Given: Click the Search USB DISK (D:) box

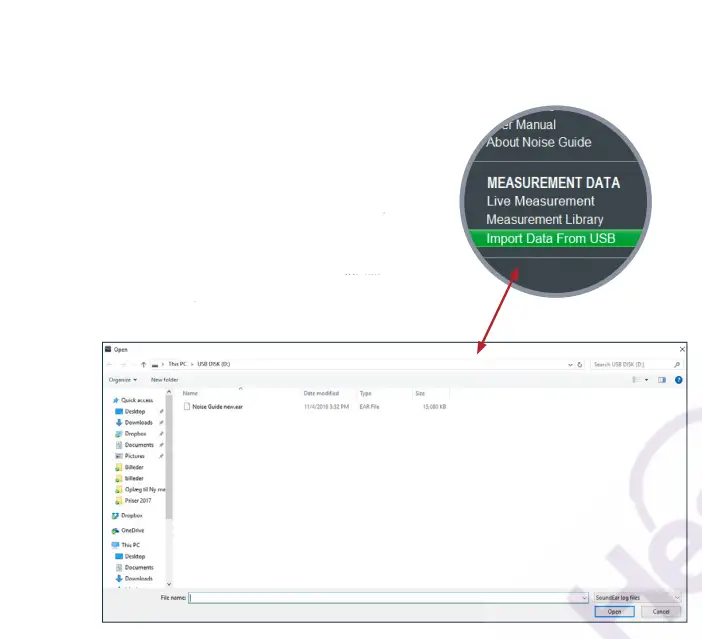Looking at the screenshot, I should 636,365.
